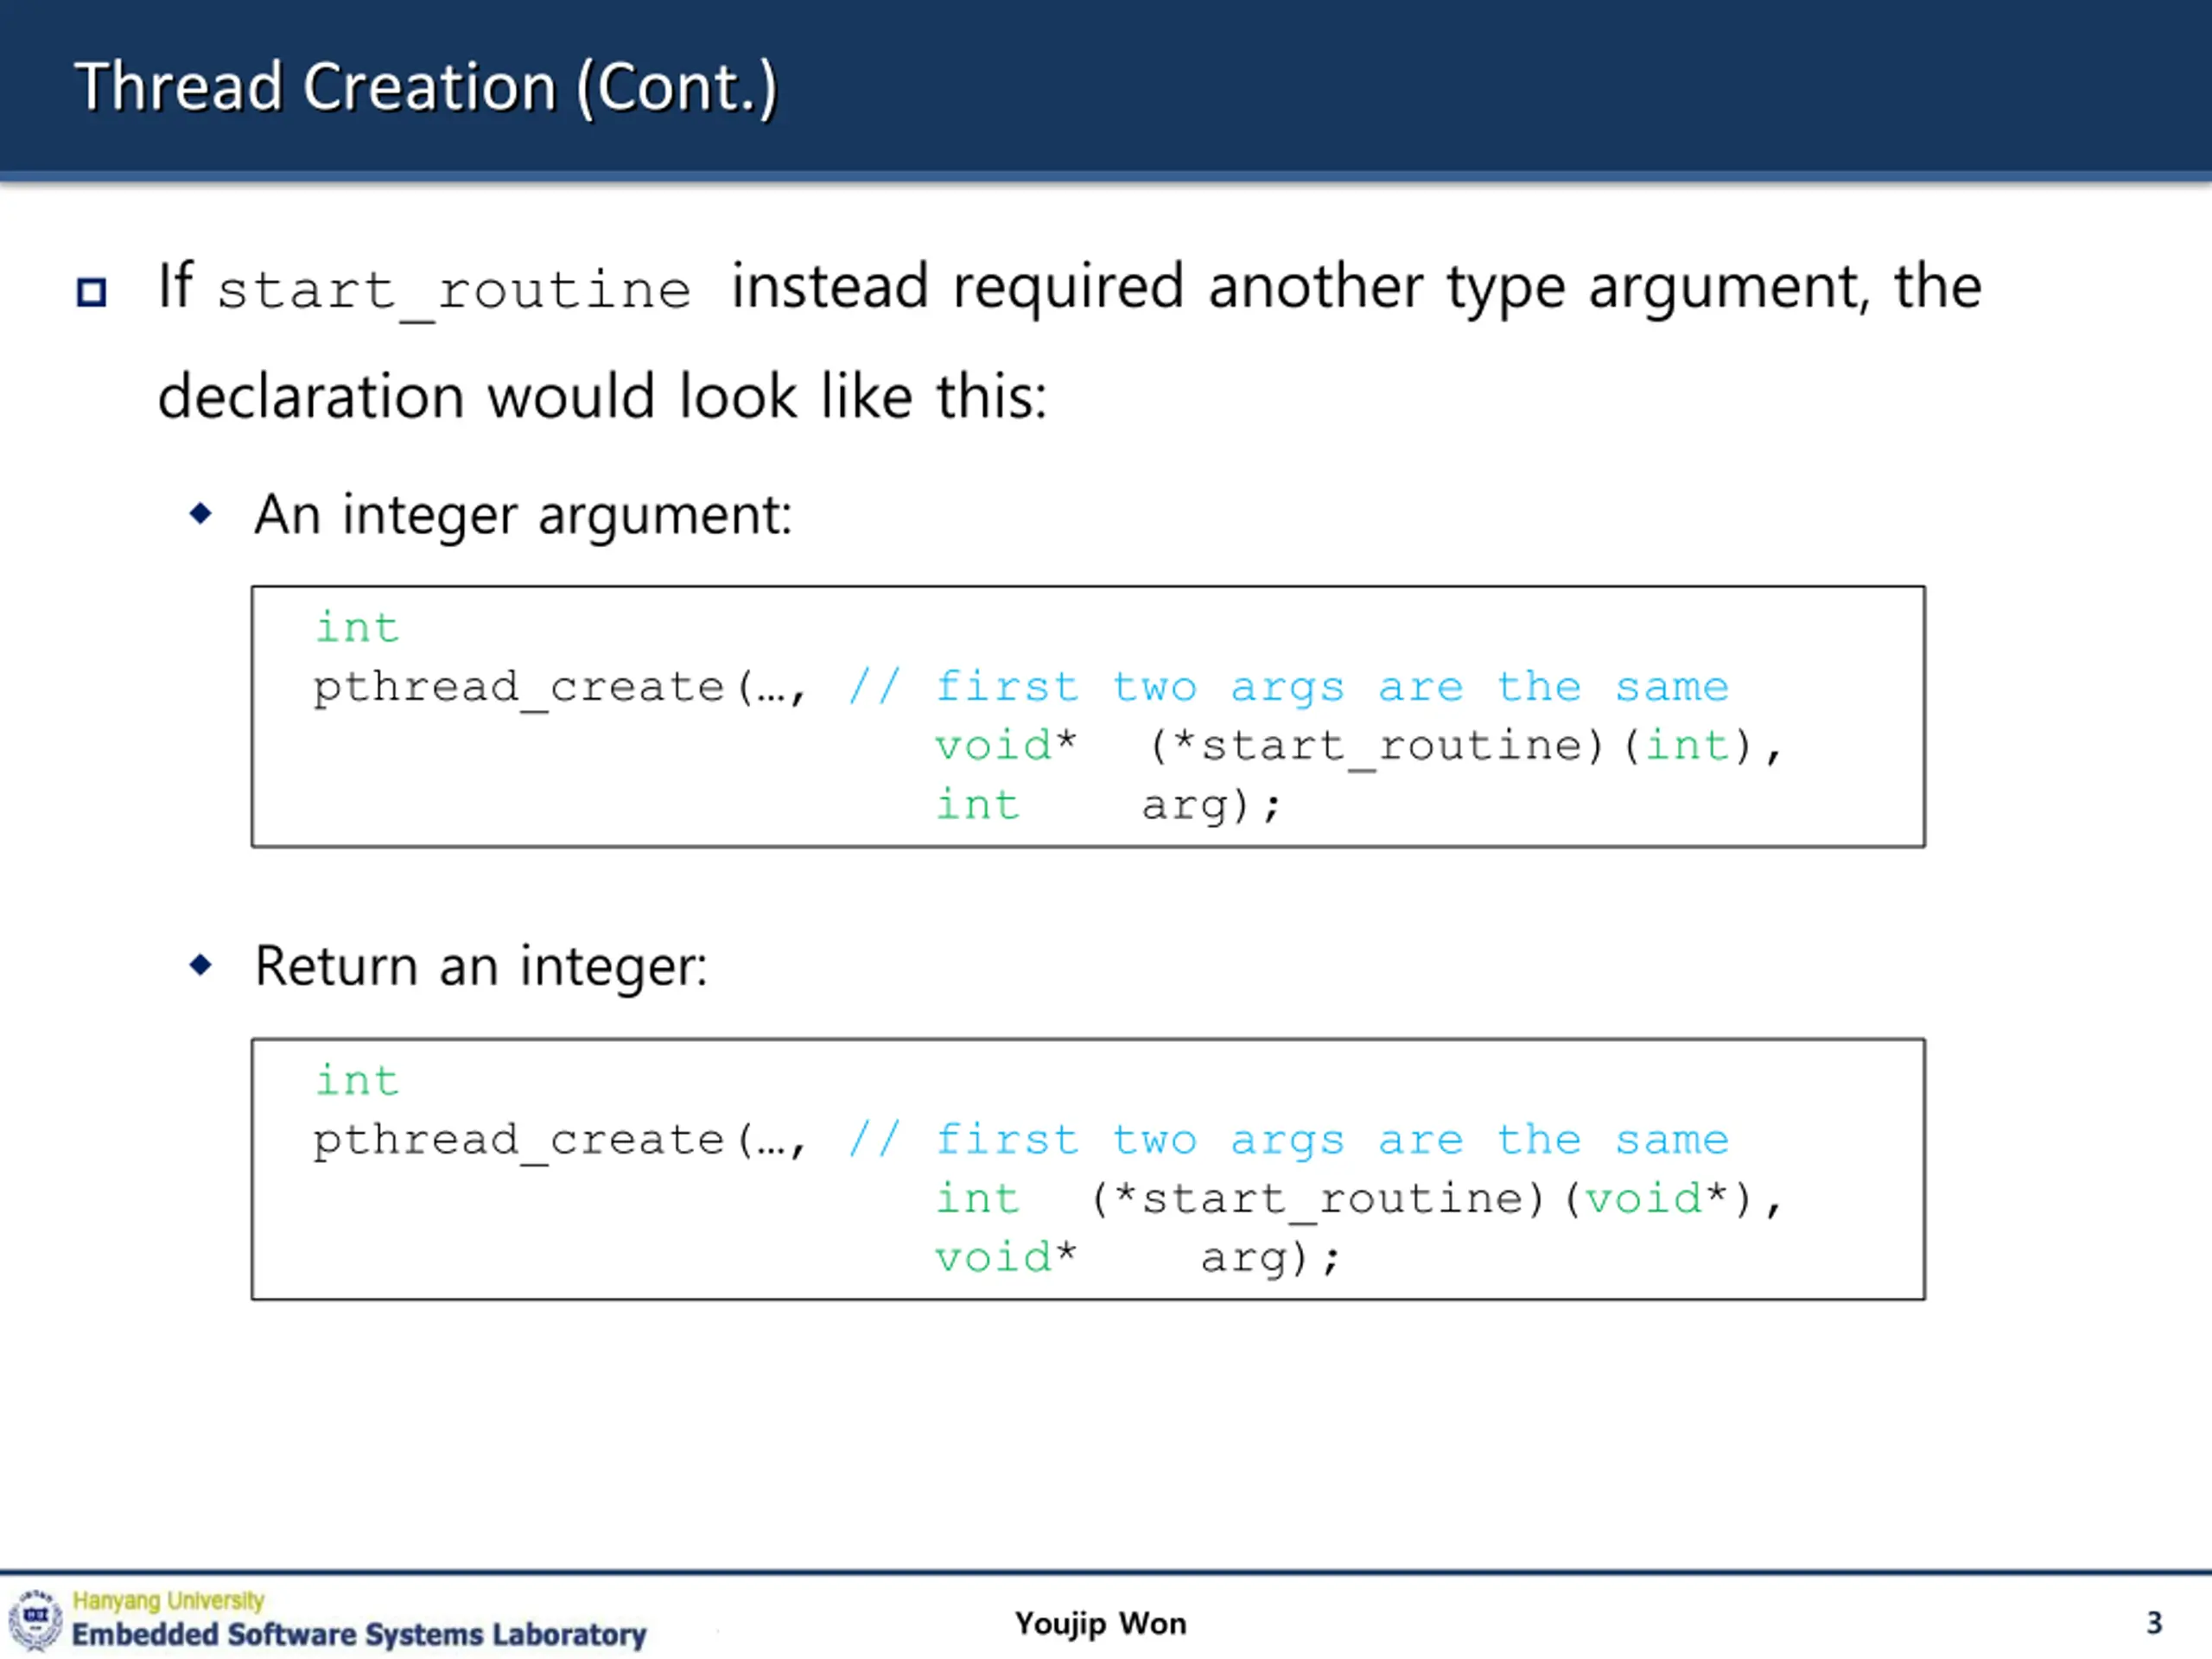This screenshot has width=2212, height=1659.
Task: Click 'pthread_create(…,' in first code box
Action: tap(560, 689)
